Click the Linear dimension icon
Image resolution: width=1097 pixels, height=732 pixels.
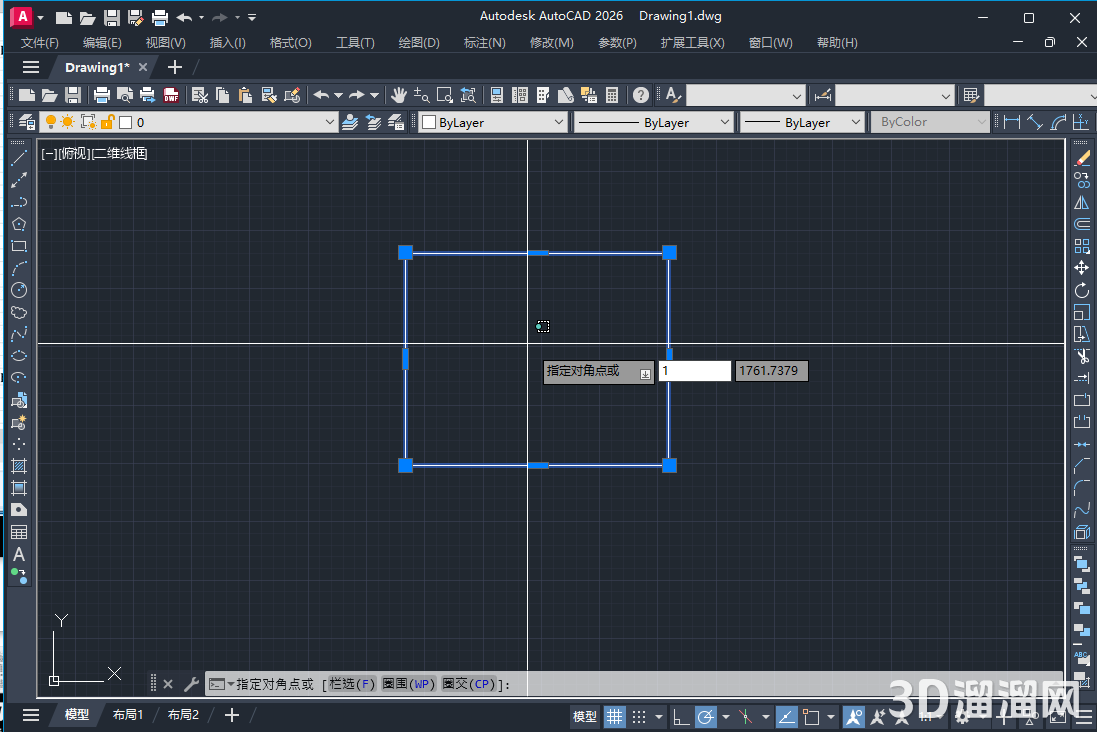1012,122
